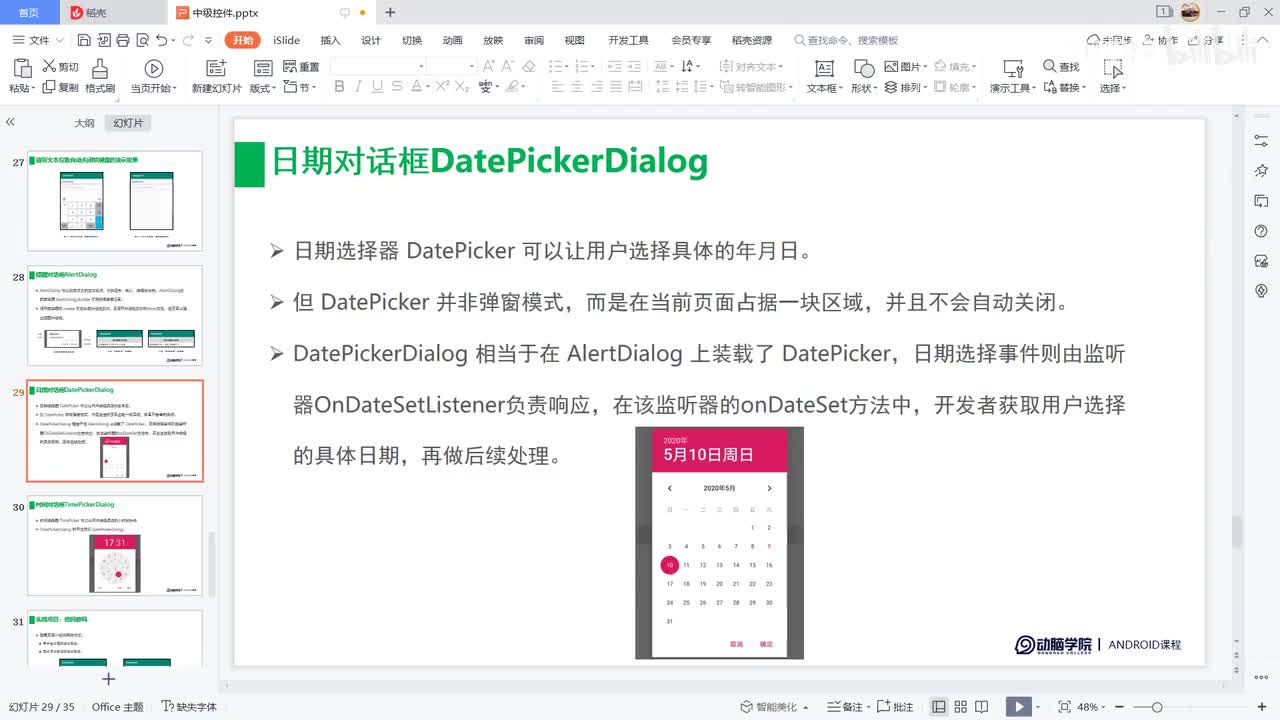
Task: Switch to Slide Sorter view icon
Action: tap(961, 707)
